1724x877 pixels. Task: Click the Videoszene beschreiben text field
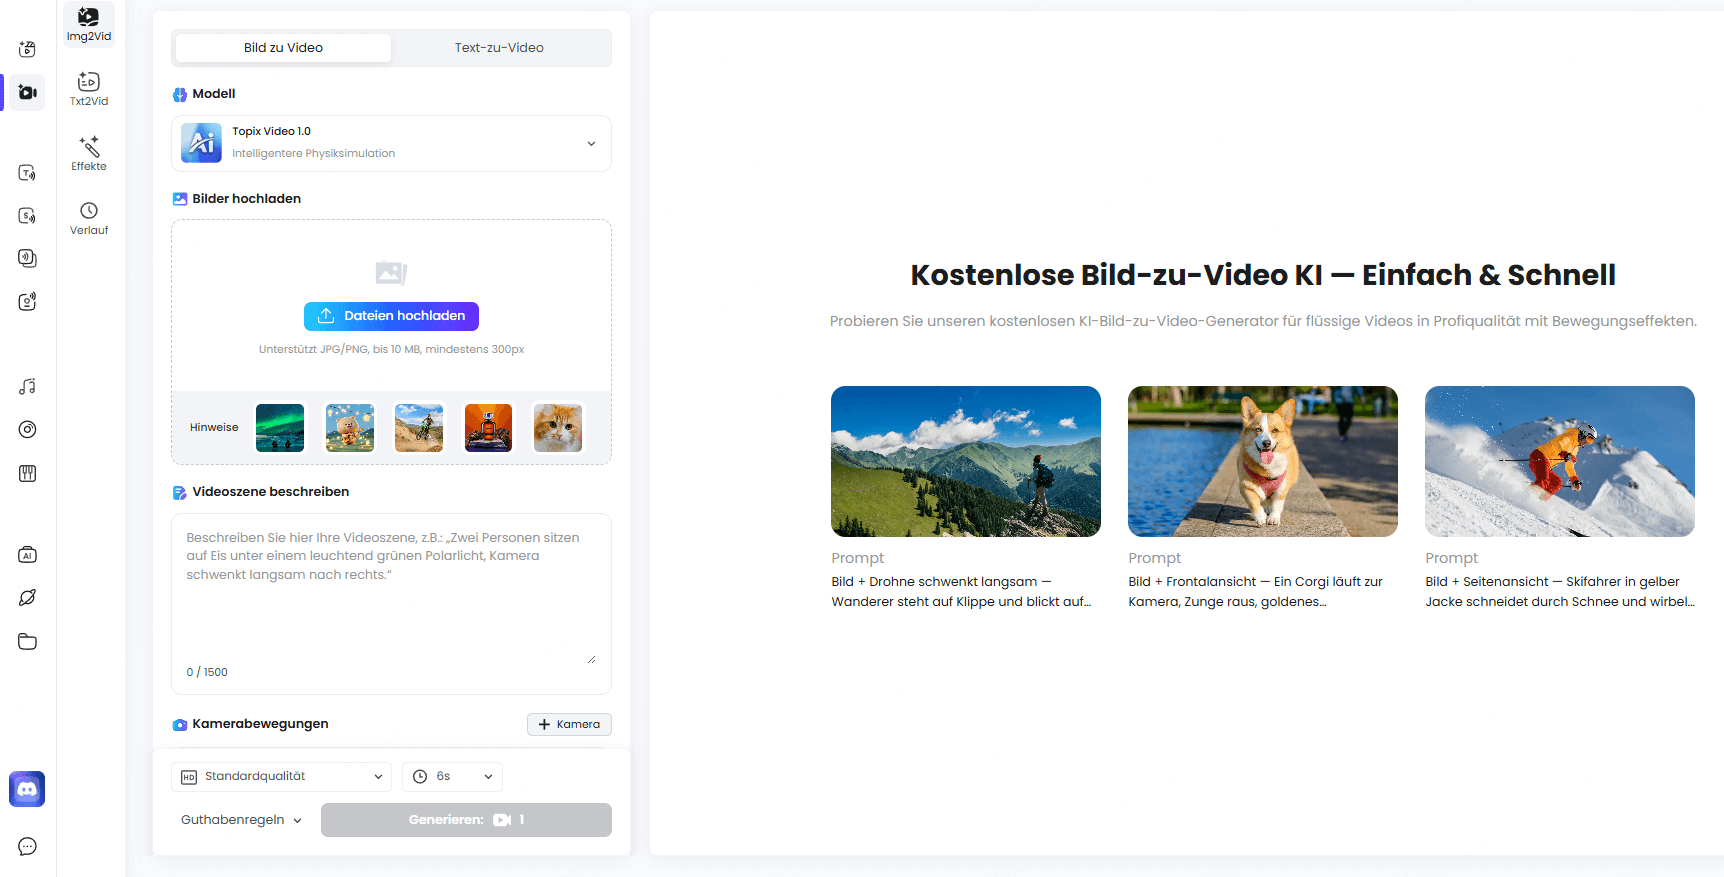tap(391, 604)
